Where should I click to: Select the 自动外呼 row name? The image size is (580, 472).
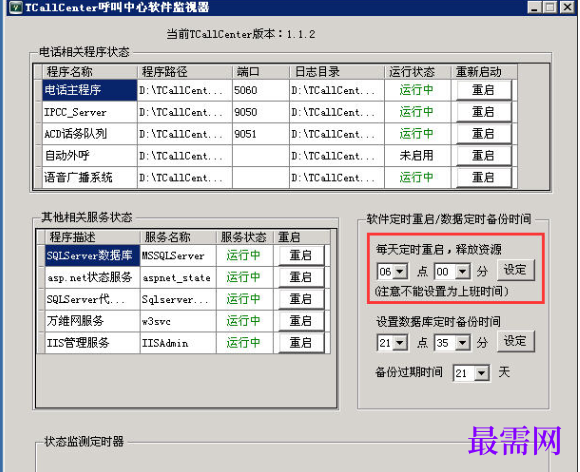tap(90, 156)
